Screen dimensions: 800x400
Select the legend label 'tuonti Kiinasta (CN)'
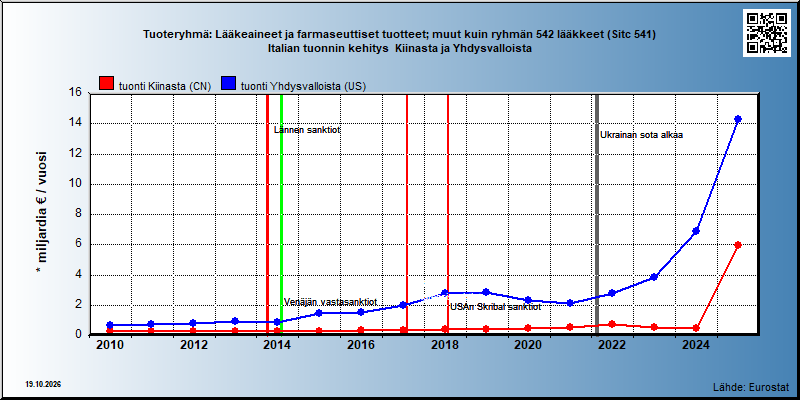coord(164,86)
